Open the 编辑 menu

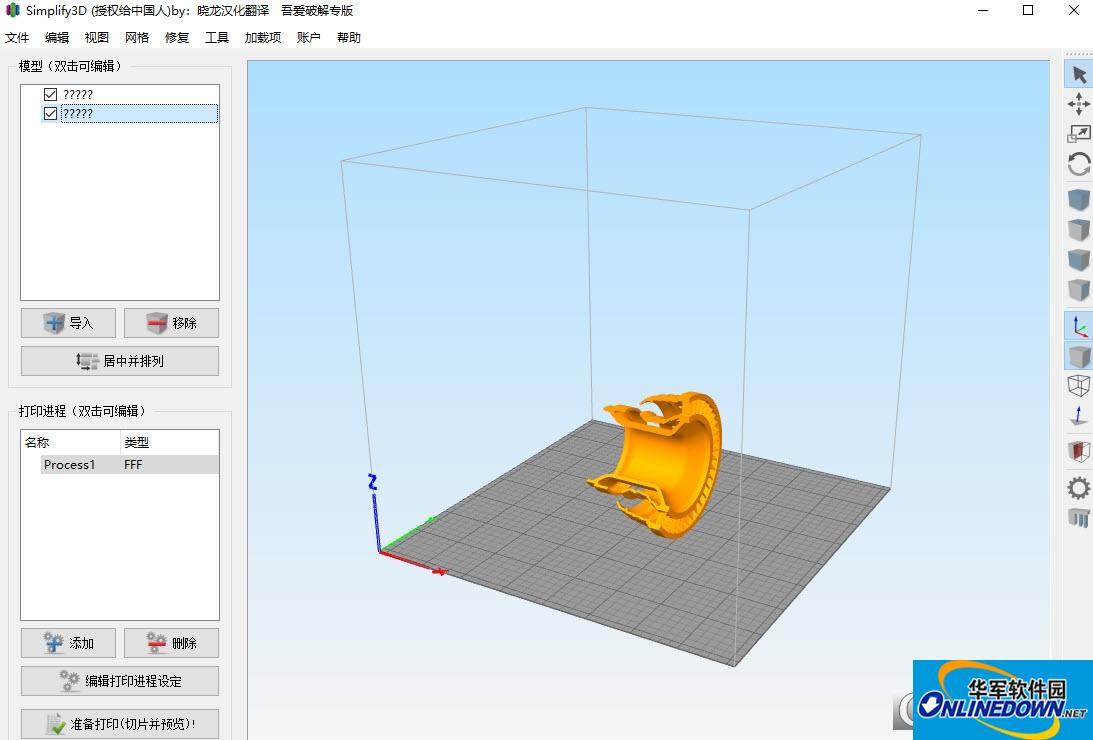pyautogui.click(x=57, y=38)
